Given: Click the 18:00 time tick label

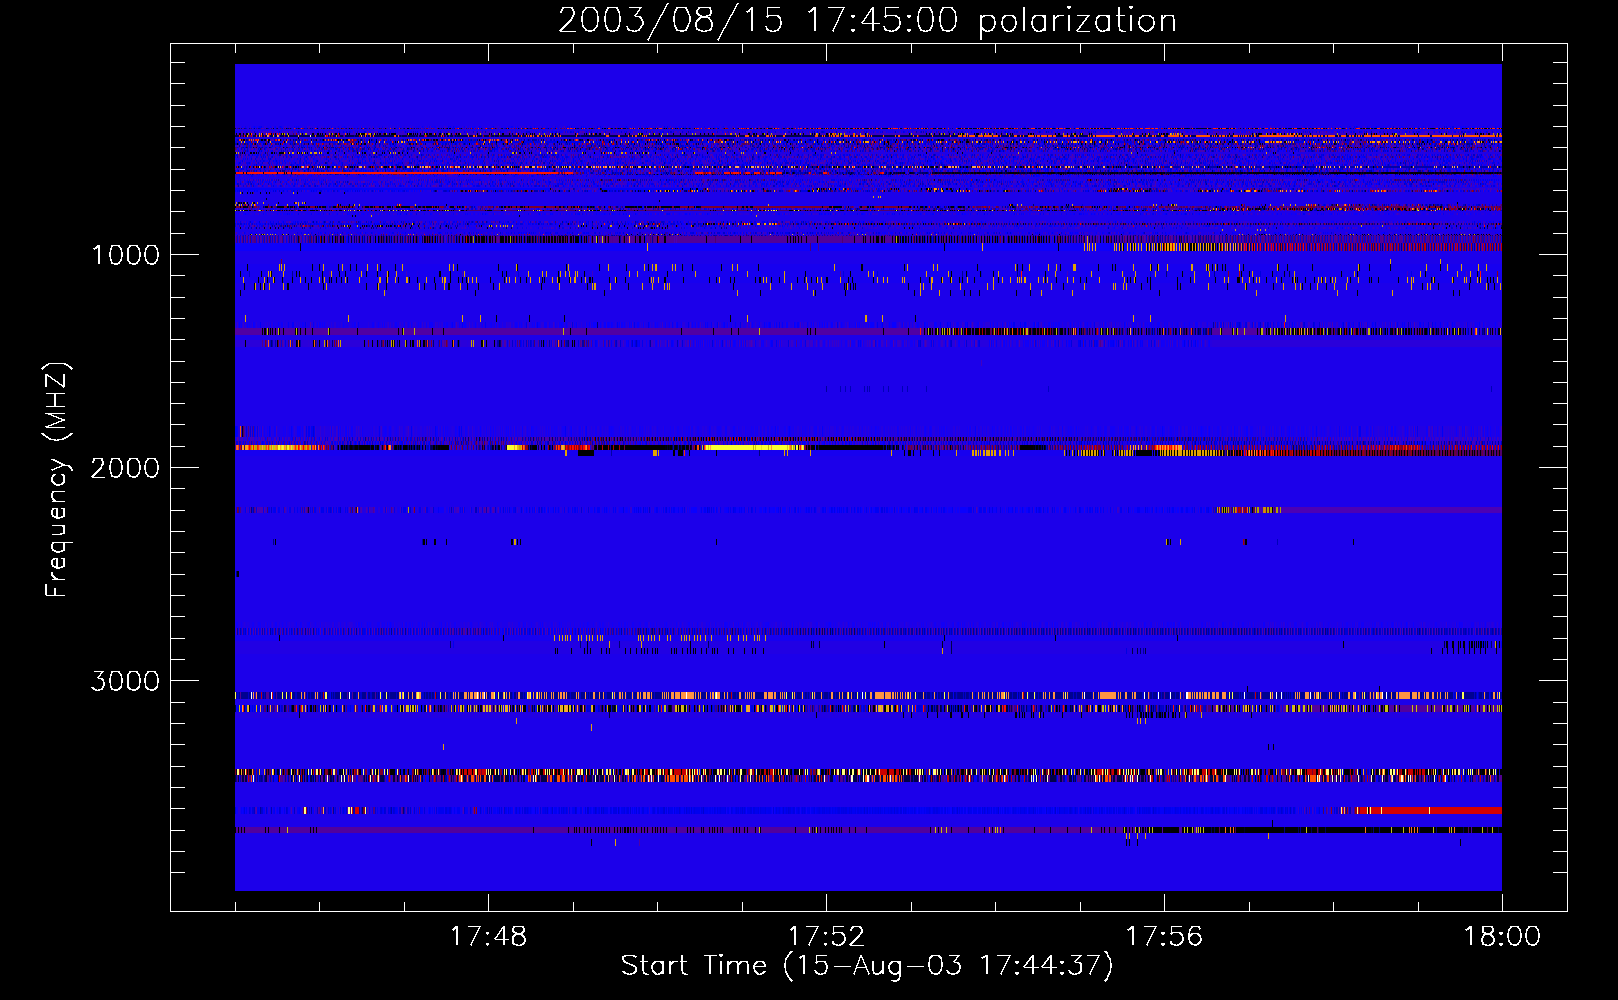Looking at the screenshot, I should pyautogui.click(x=1502, y=937).
